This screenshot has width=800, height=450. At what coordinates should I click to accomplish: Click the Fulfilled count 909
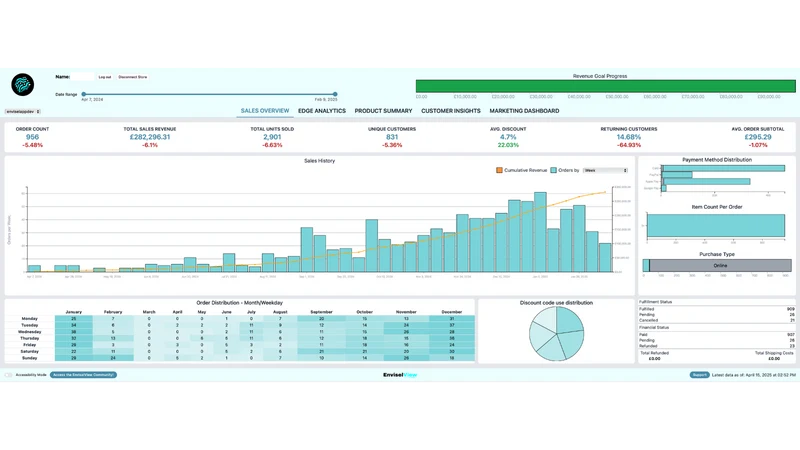(790, 309)
